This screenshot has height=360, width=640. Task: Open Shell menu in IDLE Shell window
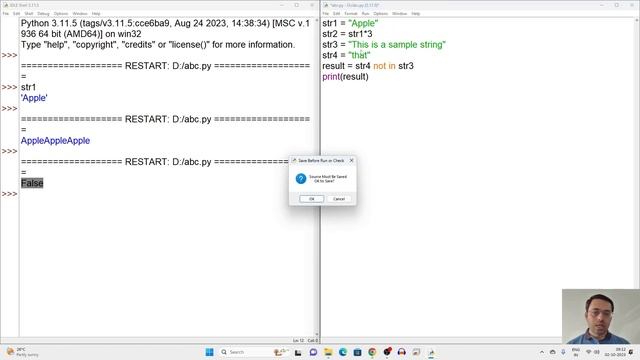tap(29, 13)
